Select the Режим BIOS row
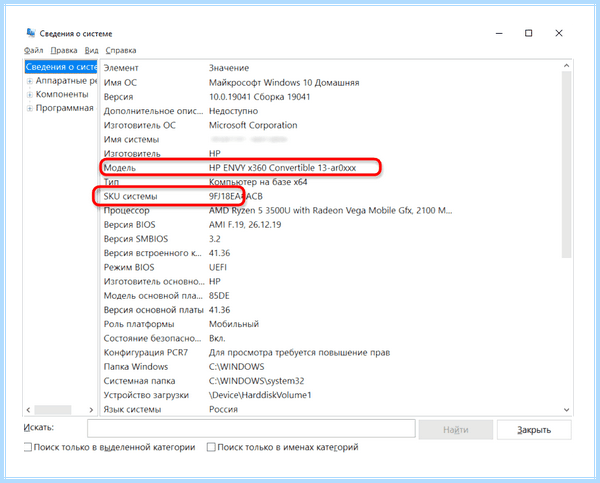Viewport: 600px width, 483px height. coord(331,267)
